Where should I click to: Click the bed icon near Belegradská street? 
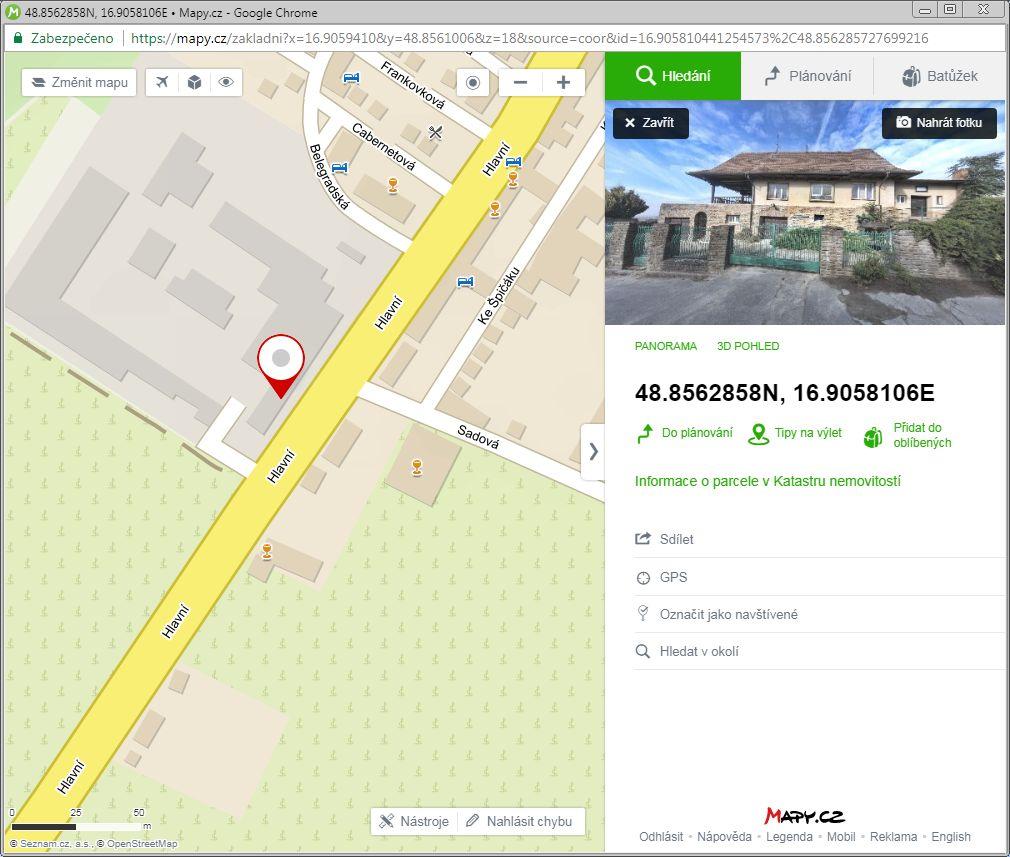339,168
